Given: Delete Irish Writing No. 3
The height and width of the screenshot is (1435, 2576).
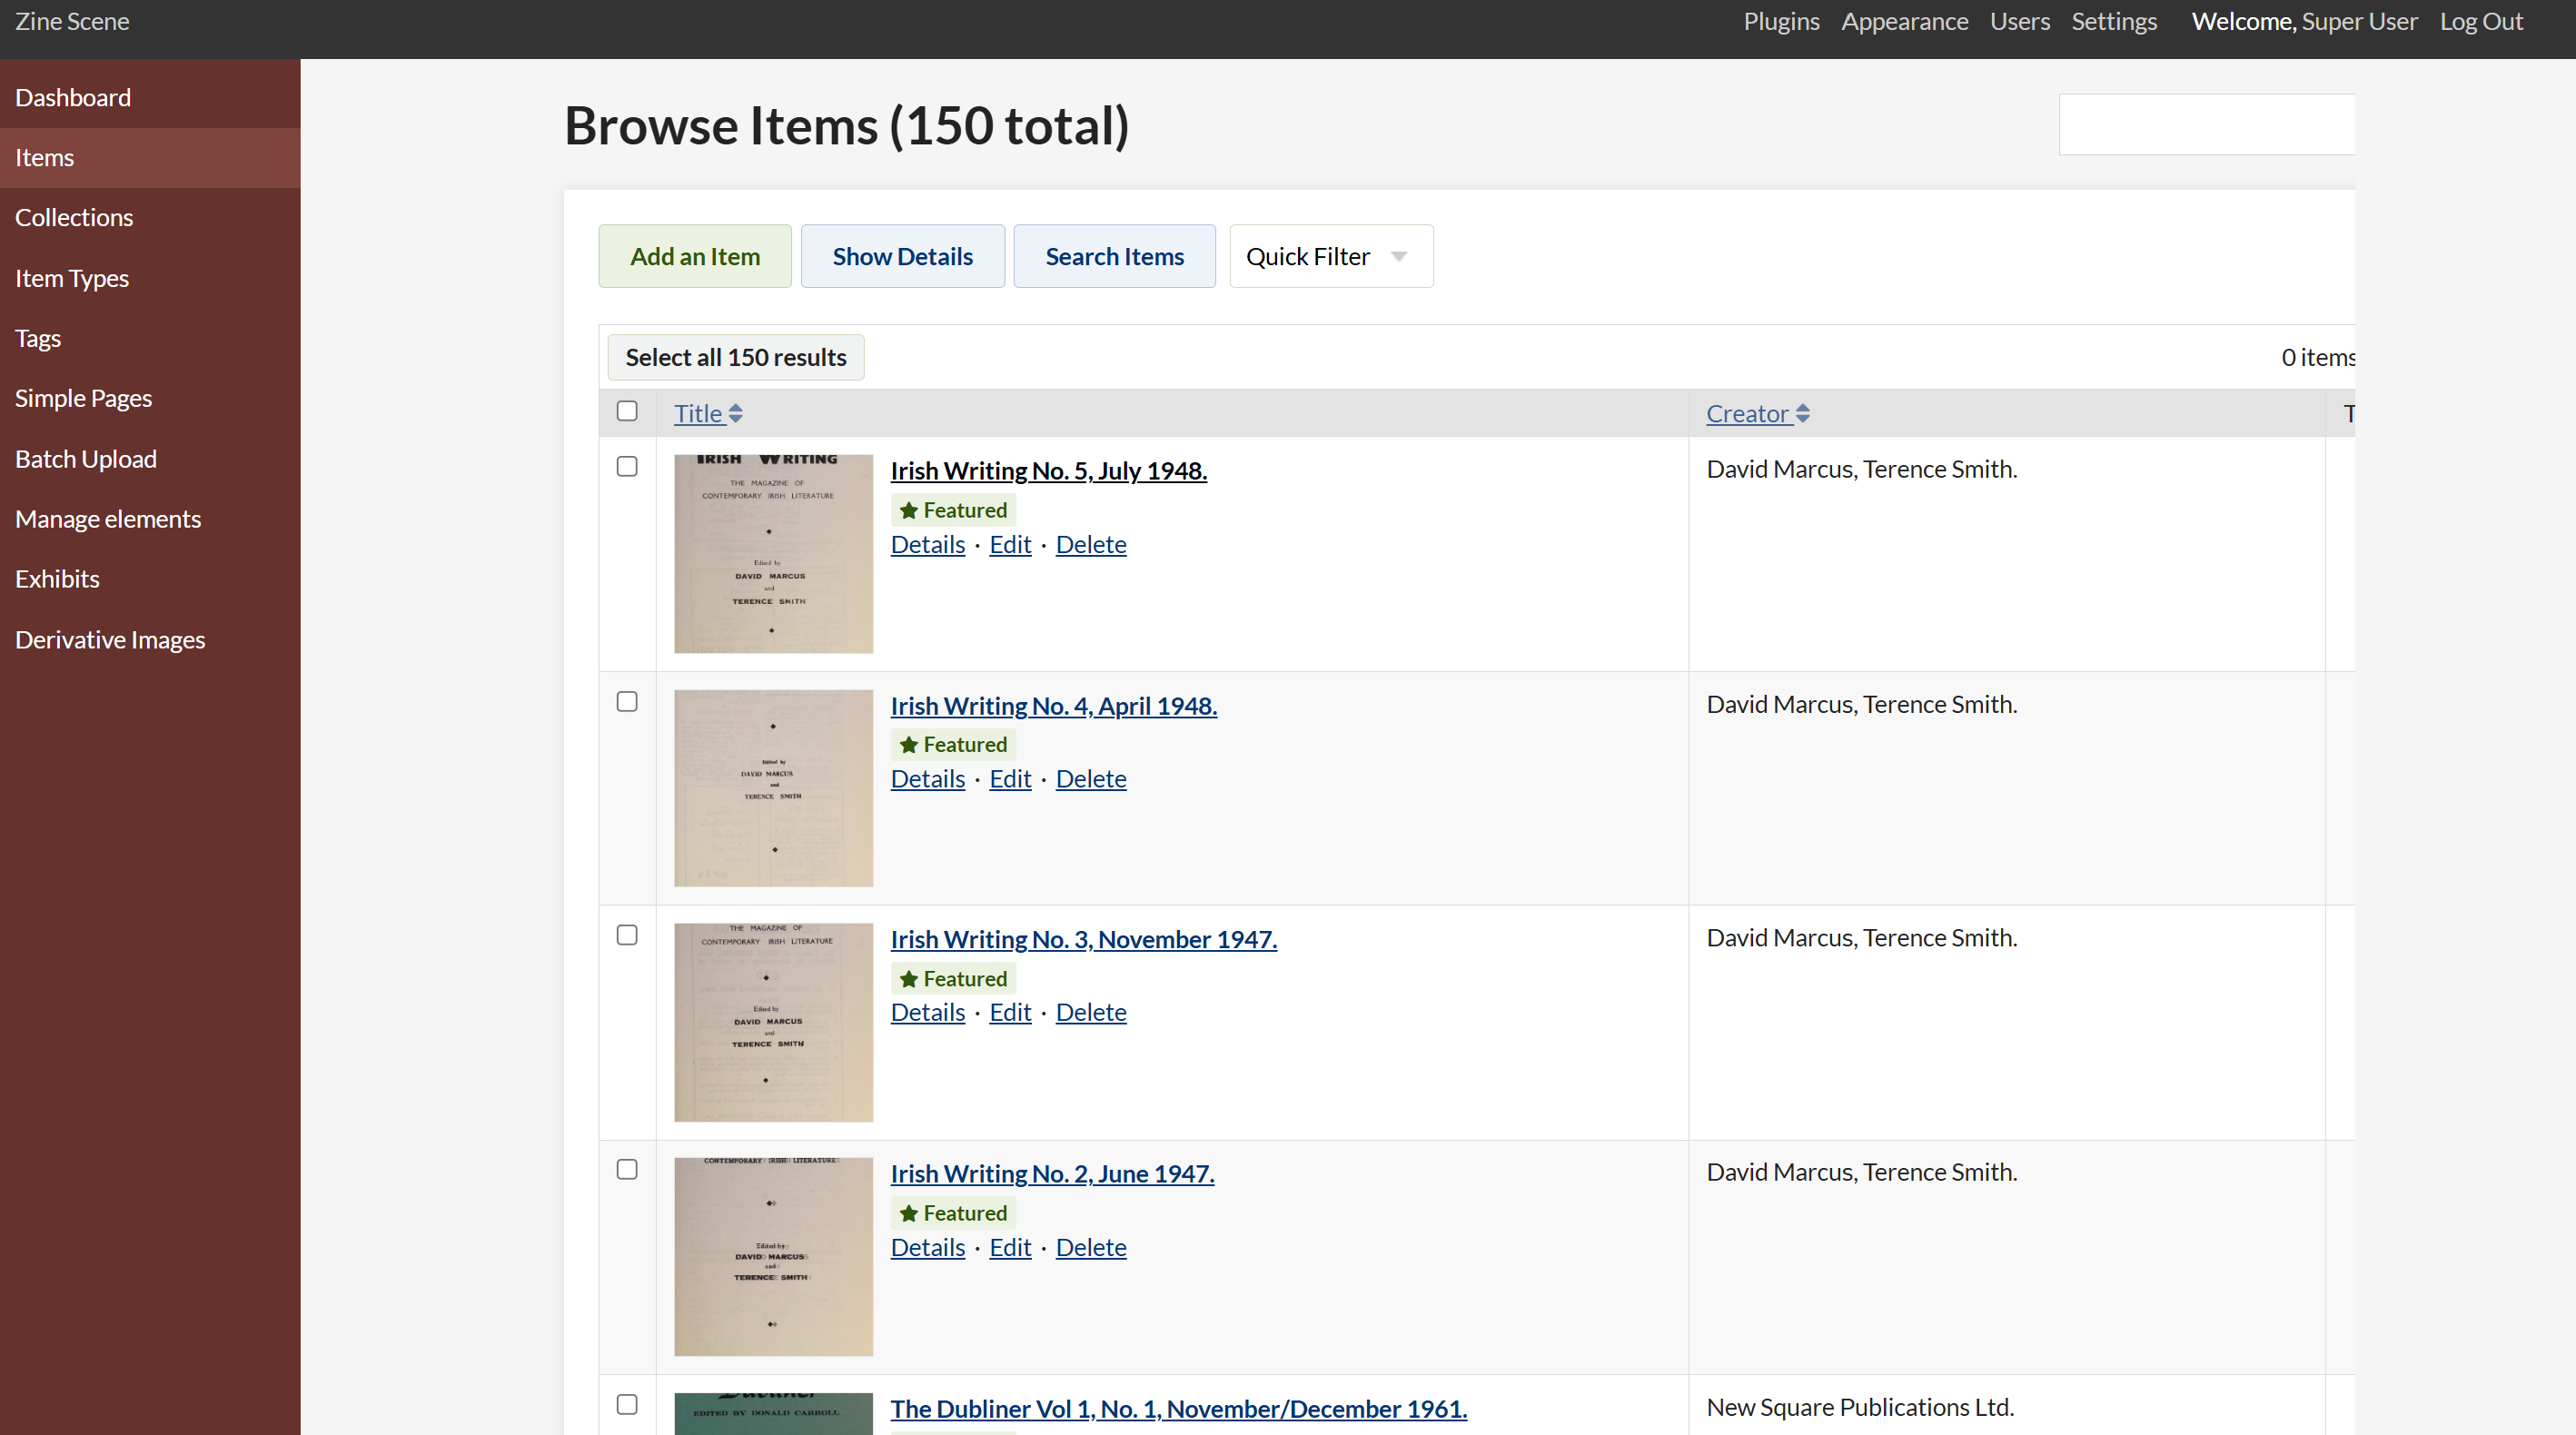Looking at the screenshot, I should (x=1091, y=1013).
